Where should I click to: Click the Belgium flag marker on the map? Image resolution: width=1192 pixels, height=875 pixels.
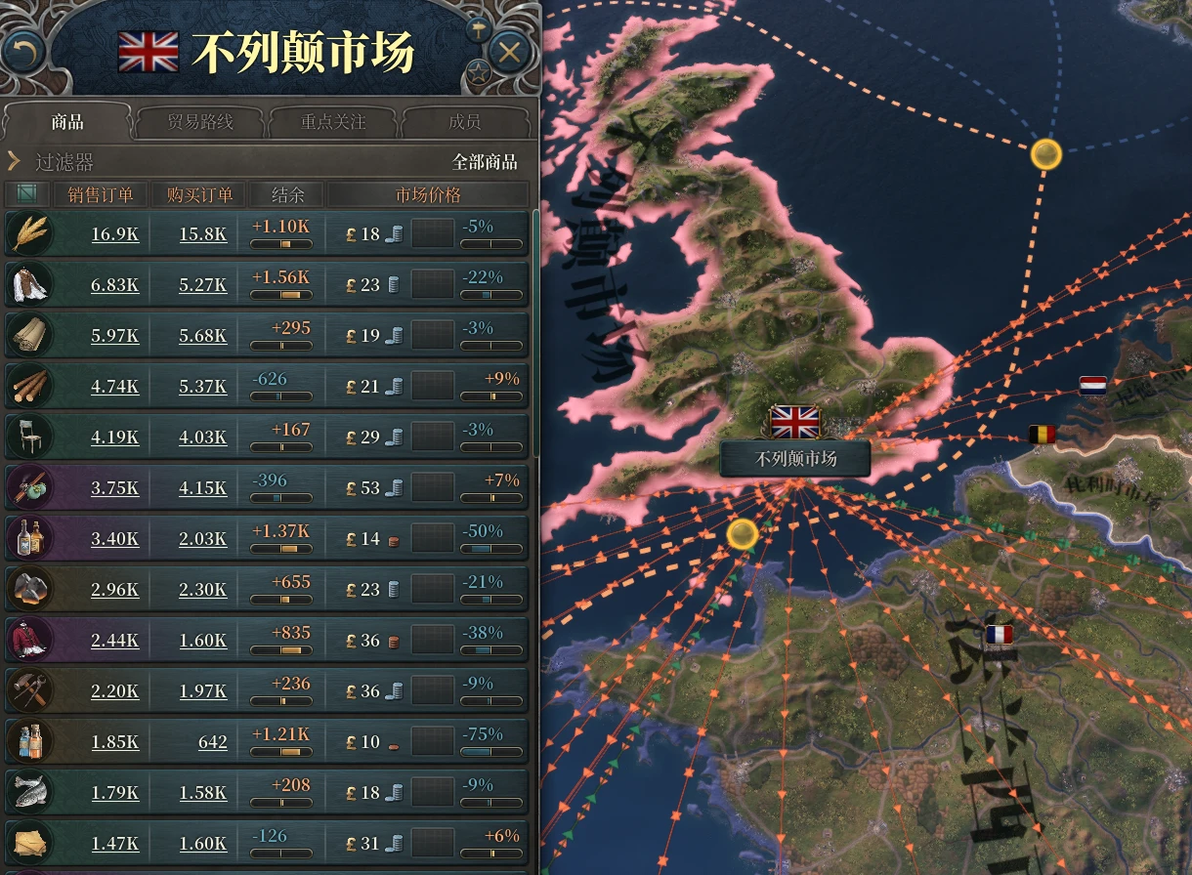pyautogui.click(x=1041, y=434)
